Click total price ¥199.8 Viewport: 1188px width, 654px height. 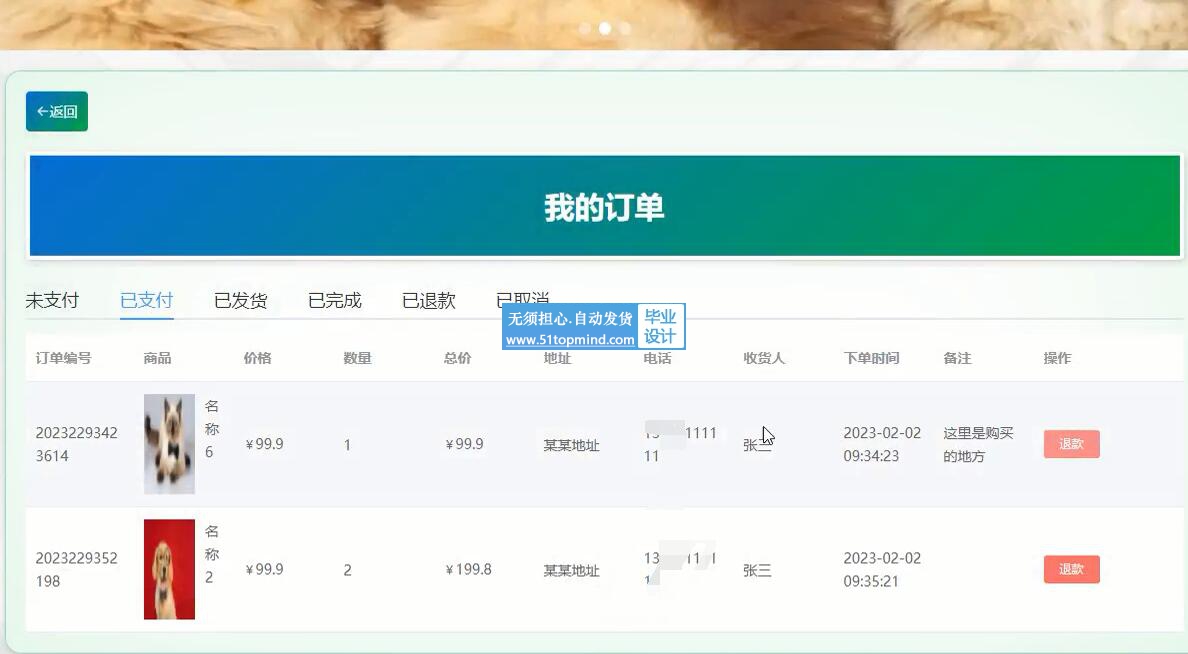467,569
